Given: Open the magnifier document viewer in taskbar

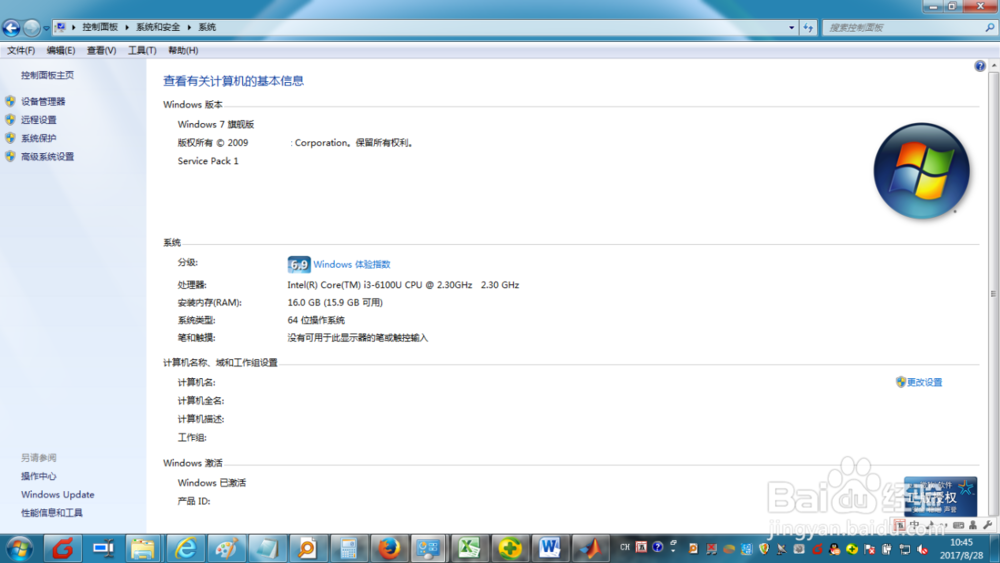Looking at the screenshot, I should (x=307, y=548).
